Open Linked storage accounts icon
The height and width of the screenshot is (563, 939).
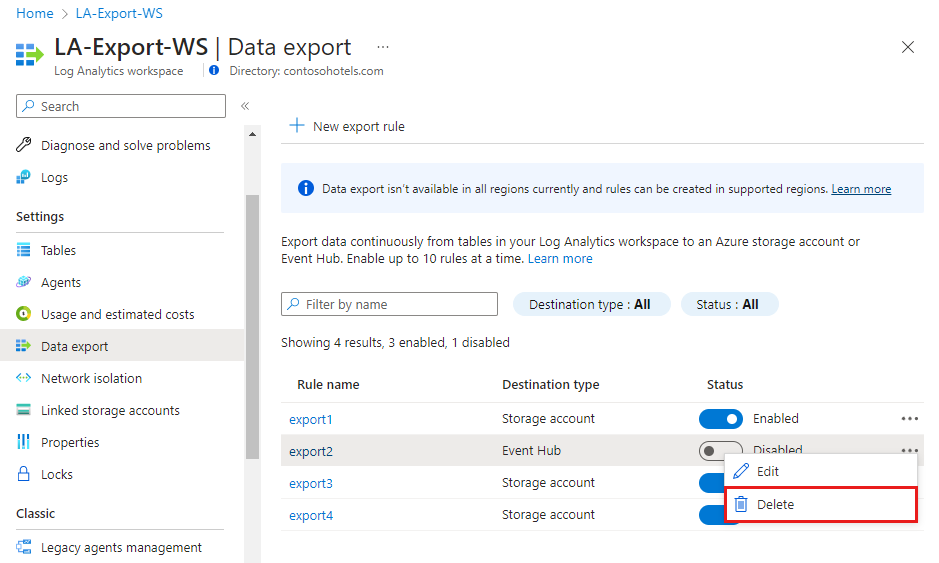coord(24,410)
